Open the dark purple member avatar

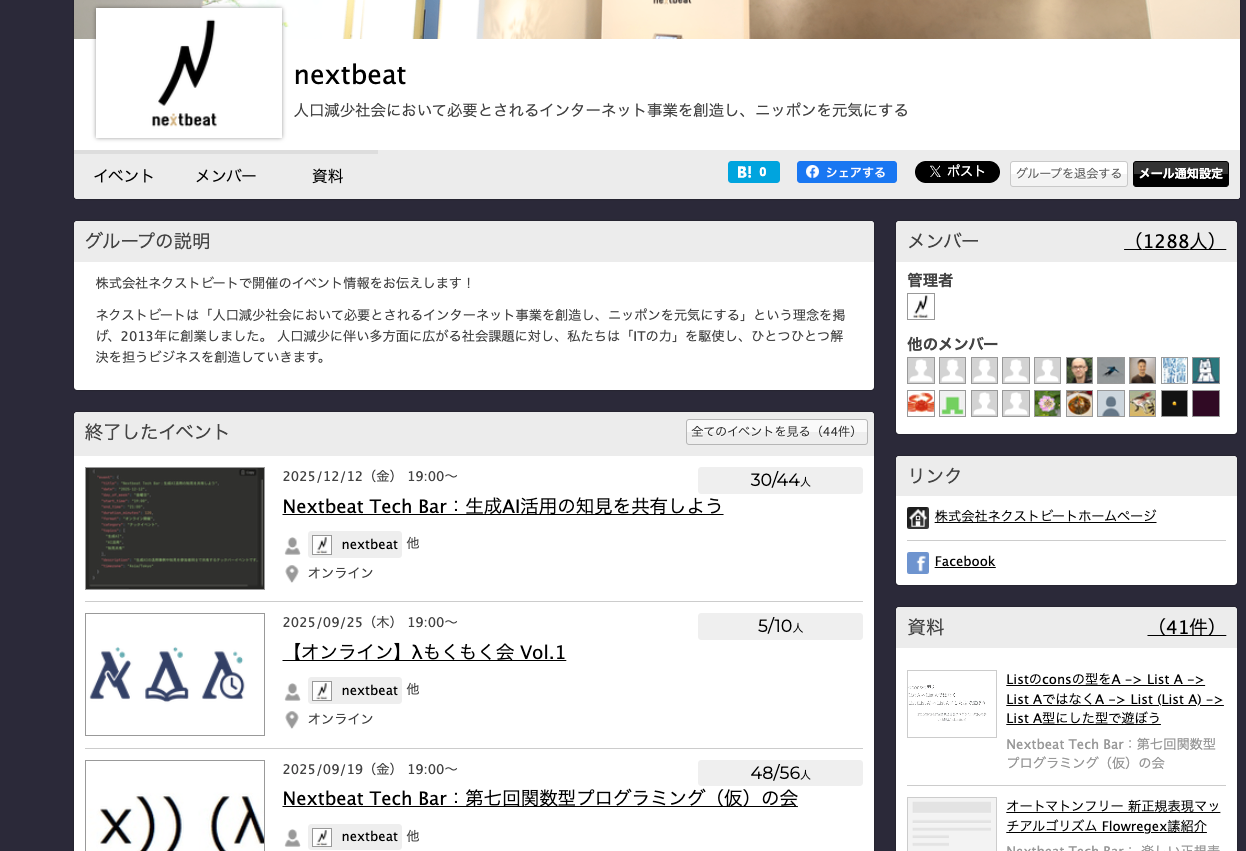tap(1206, 403)
